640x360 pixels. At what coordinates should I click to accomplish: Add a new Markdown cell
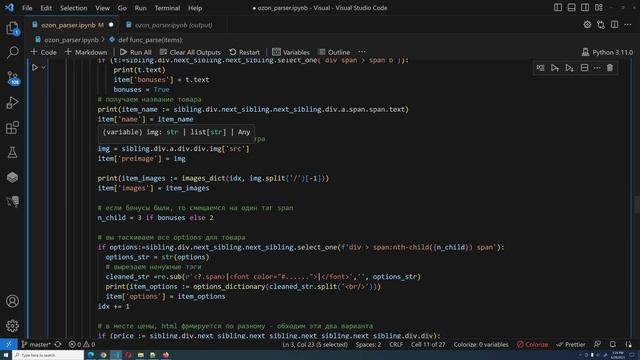point(86,52)
